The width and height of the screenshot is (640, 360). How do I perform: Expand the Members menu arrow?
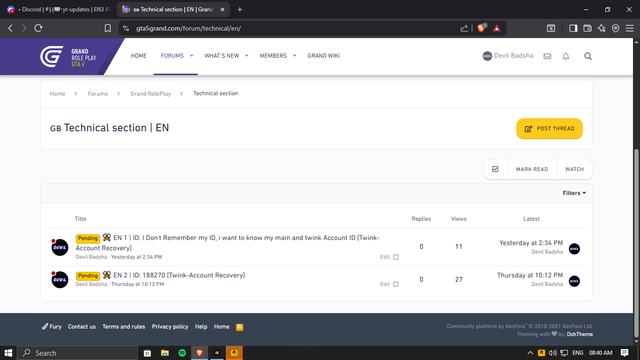tap(294, 56)
